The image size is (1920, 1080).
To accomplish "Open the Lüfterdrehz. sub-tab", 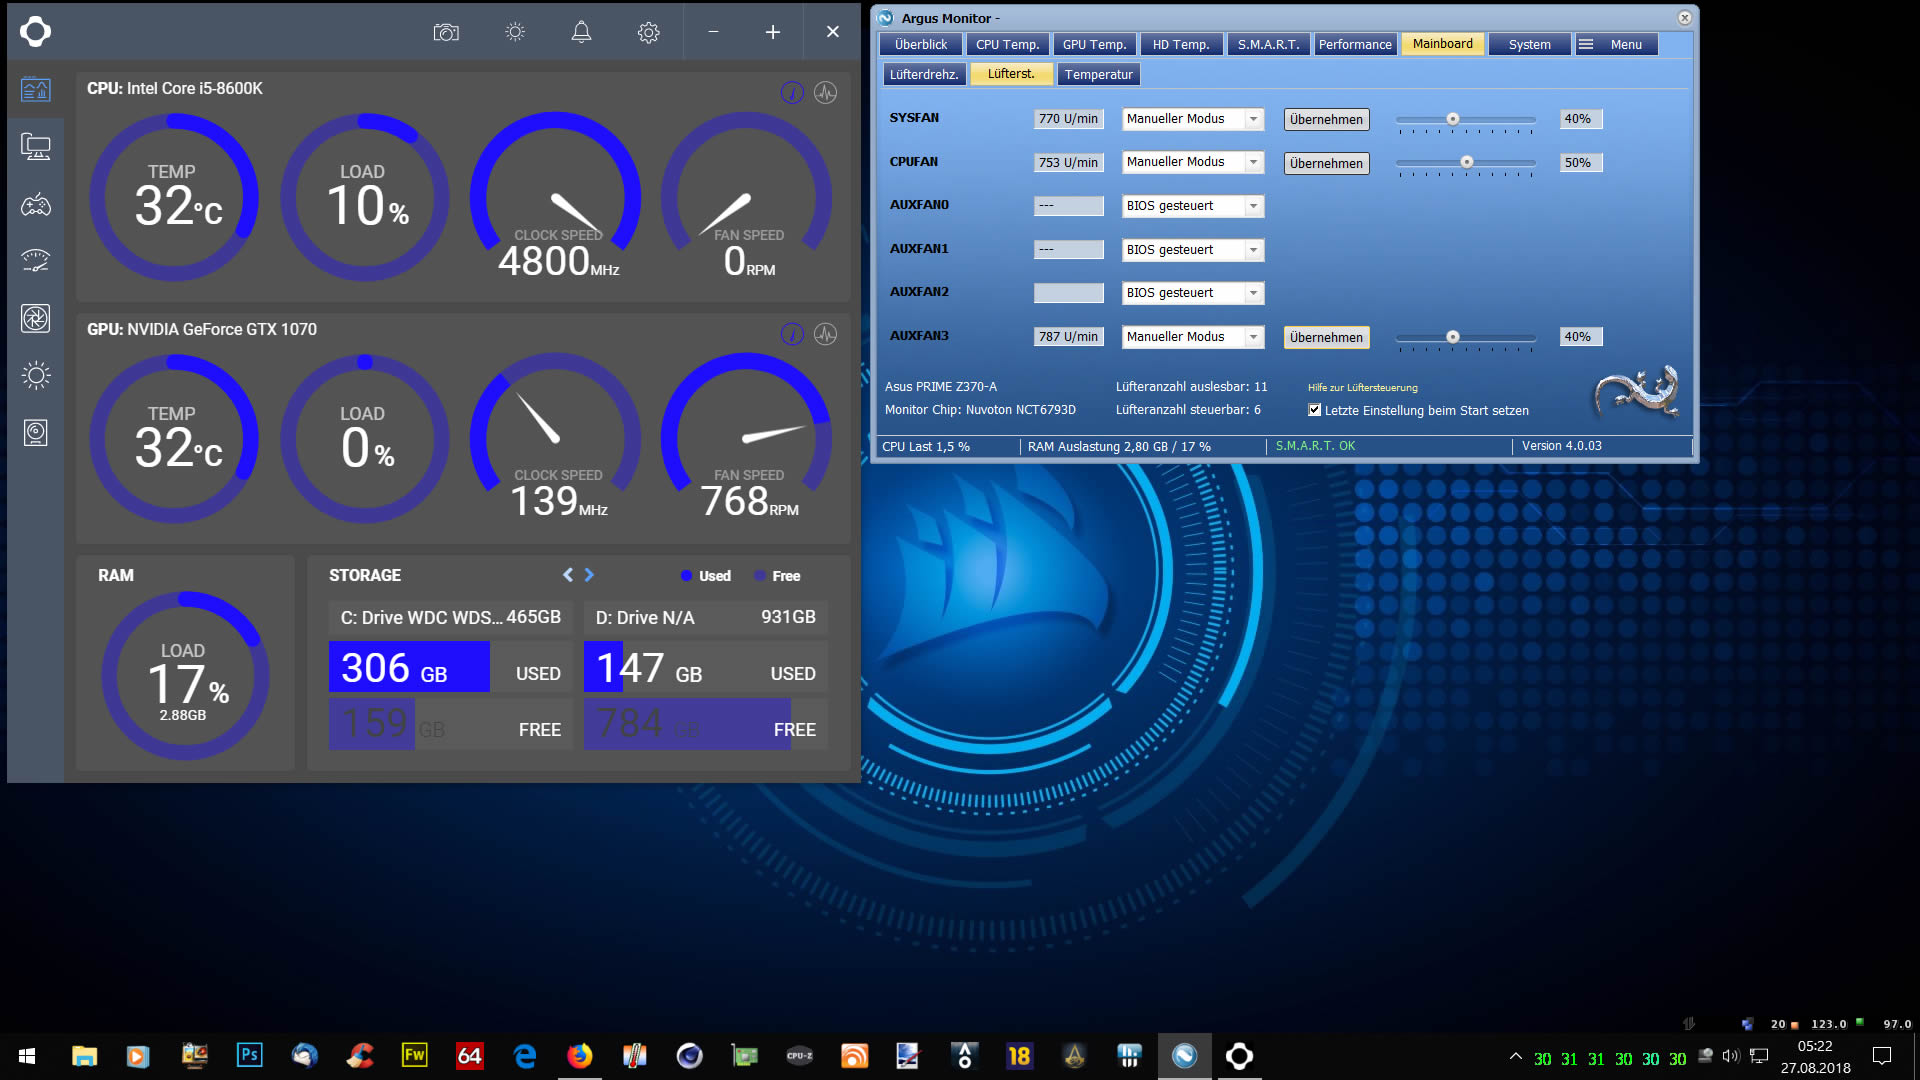I will coord(924,74).
